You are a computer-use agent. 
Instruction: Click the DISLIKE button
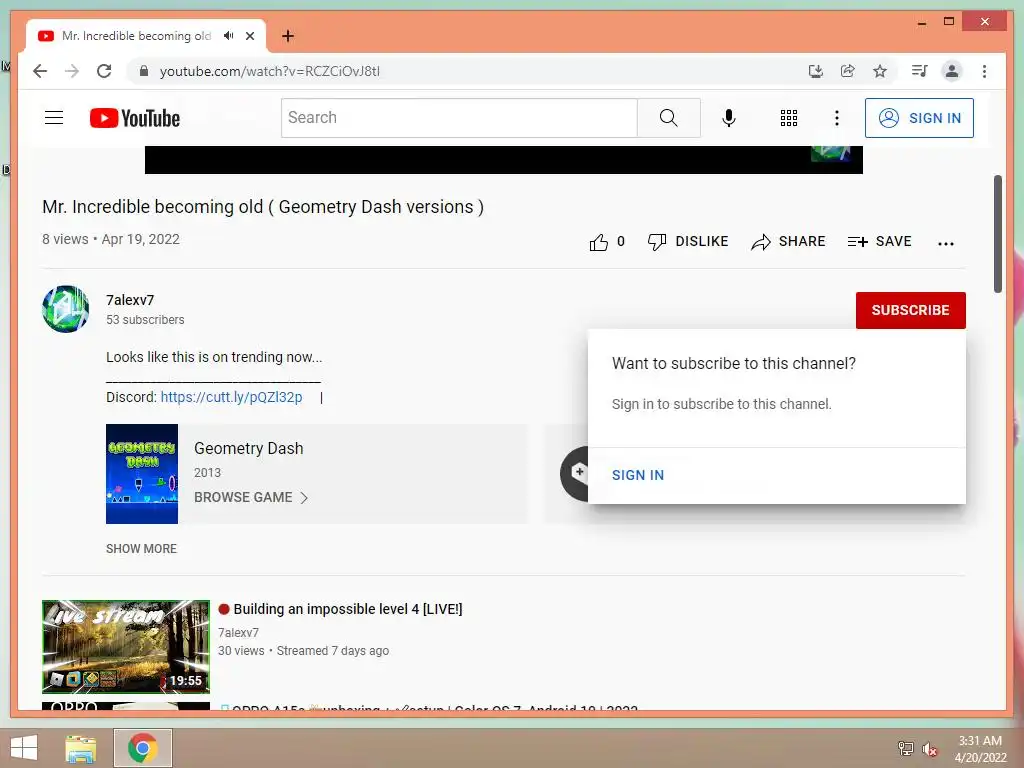(x=688, y=242)
